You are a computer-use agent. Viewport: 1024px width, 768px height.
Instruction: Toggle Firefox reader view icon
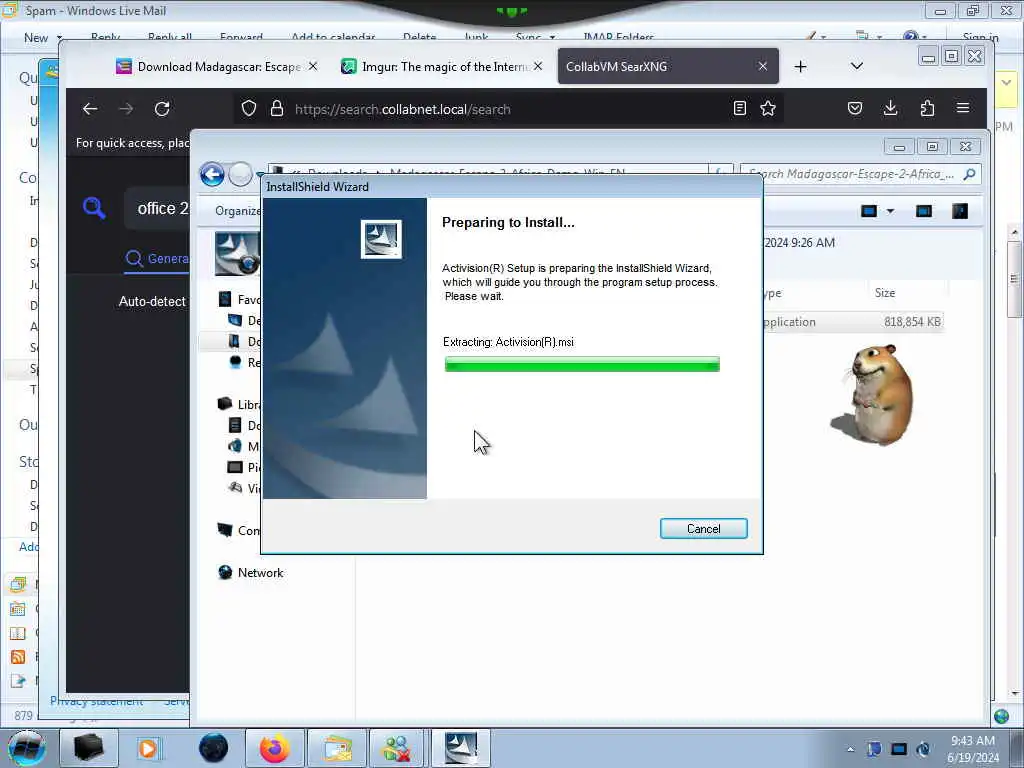pyautogui.click(x=739, y=108)
